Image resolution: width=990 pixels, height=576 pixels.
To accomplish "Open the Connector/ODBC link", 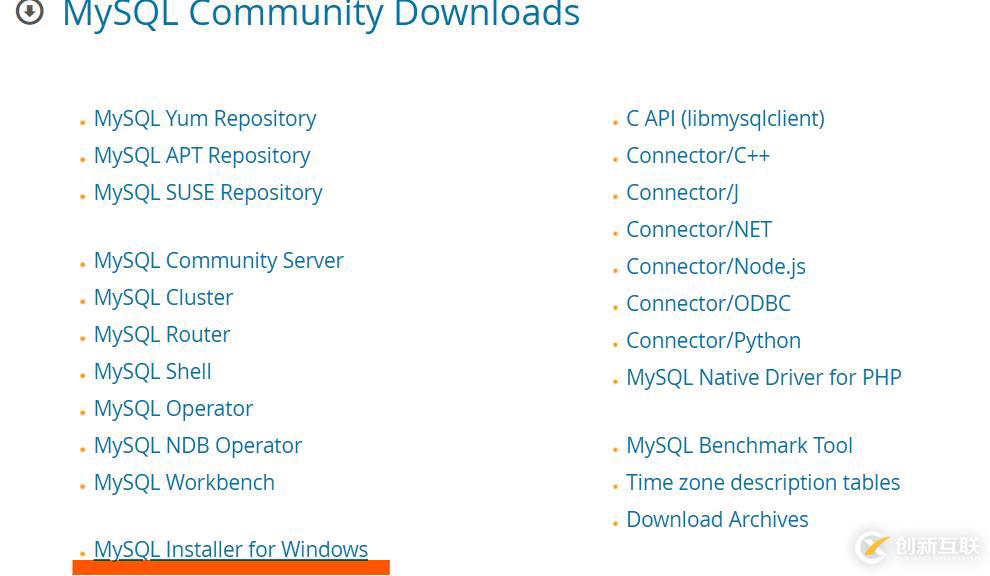I will click(x=708, y=304).
